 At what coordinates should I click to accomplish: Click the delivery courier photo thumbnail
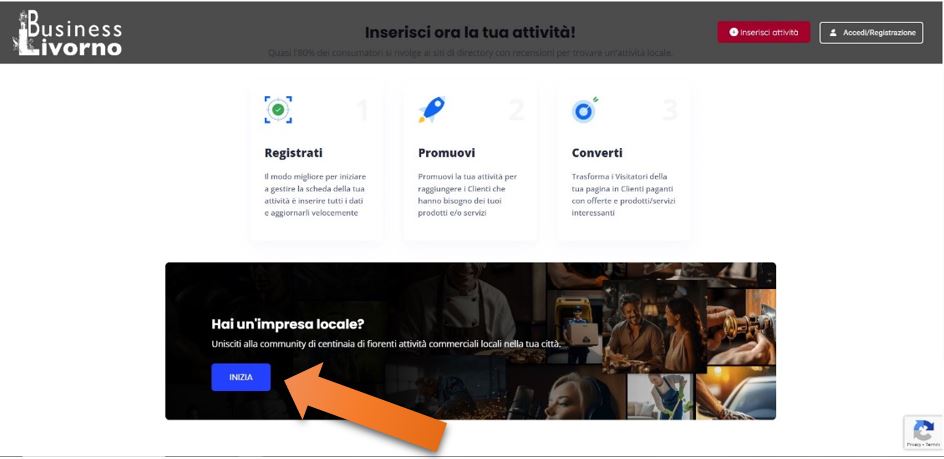(574, 325)
